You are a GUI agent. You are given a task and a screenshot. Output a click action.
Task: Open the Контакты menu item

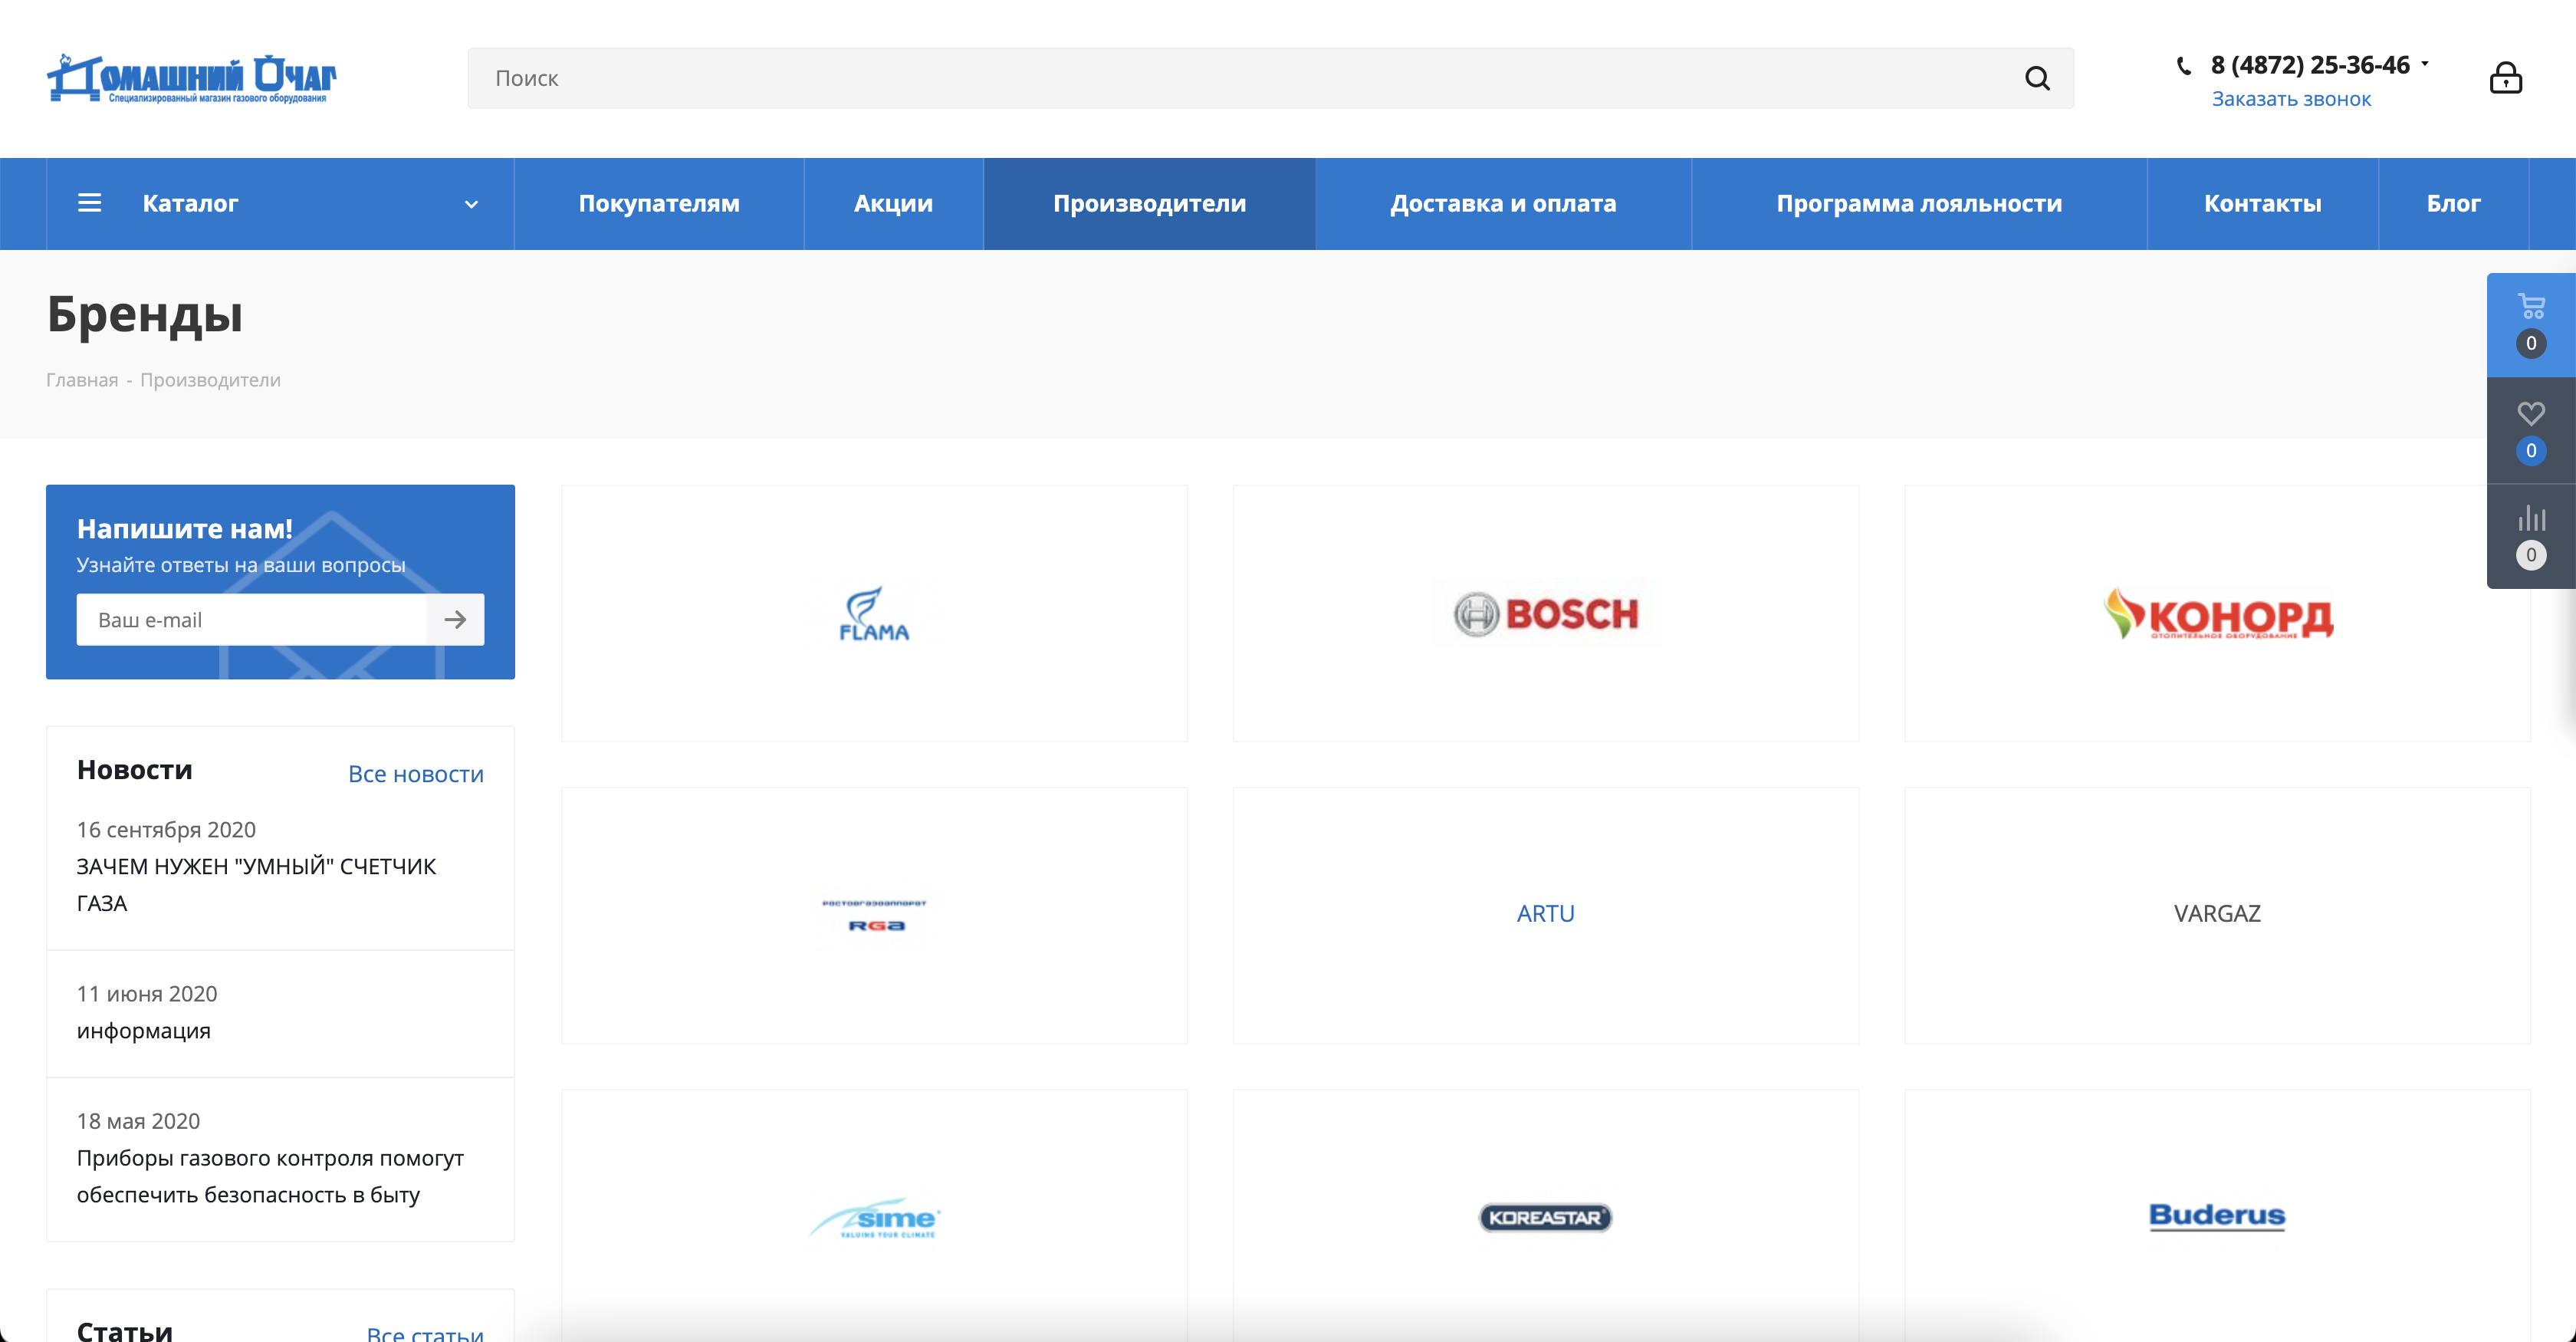2263,203
